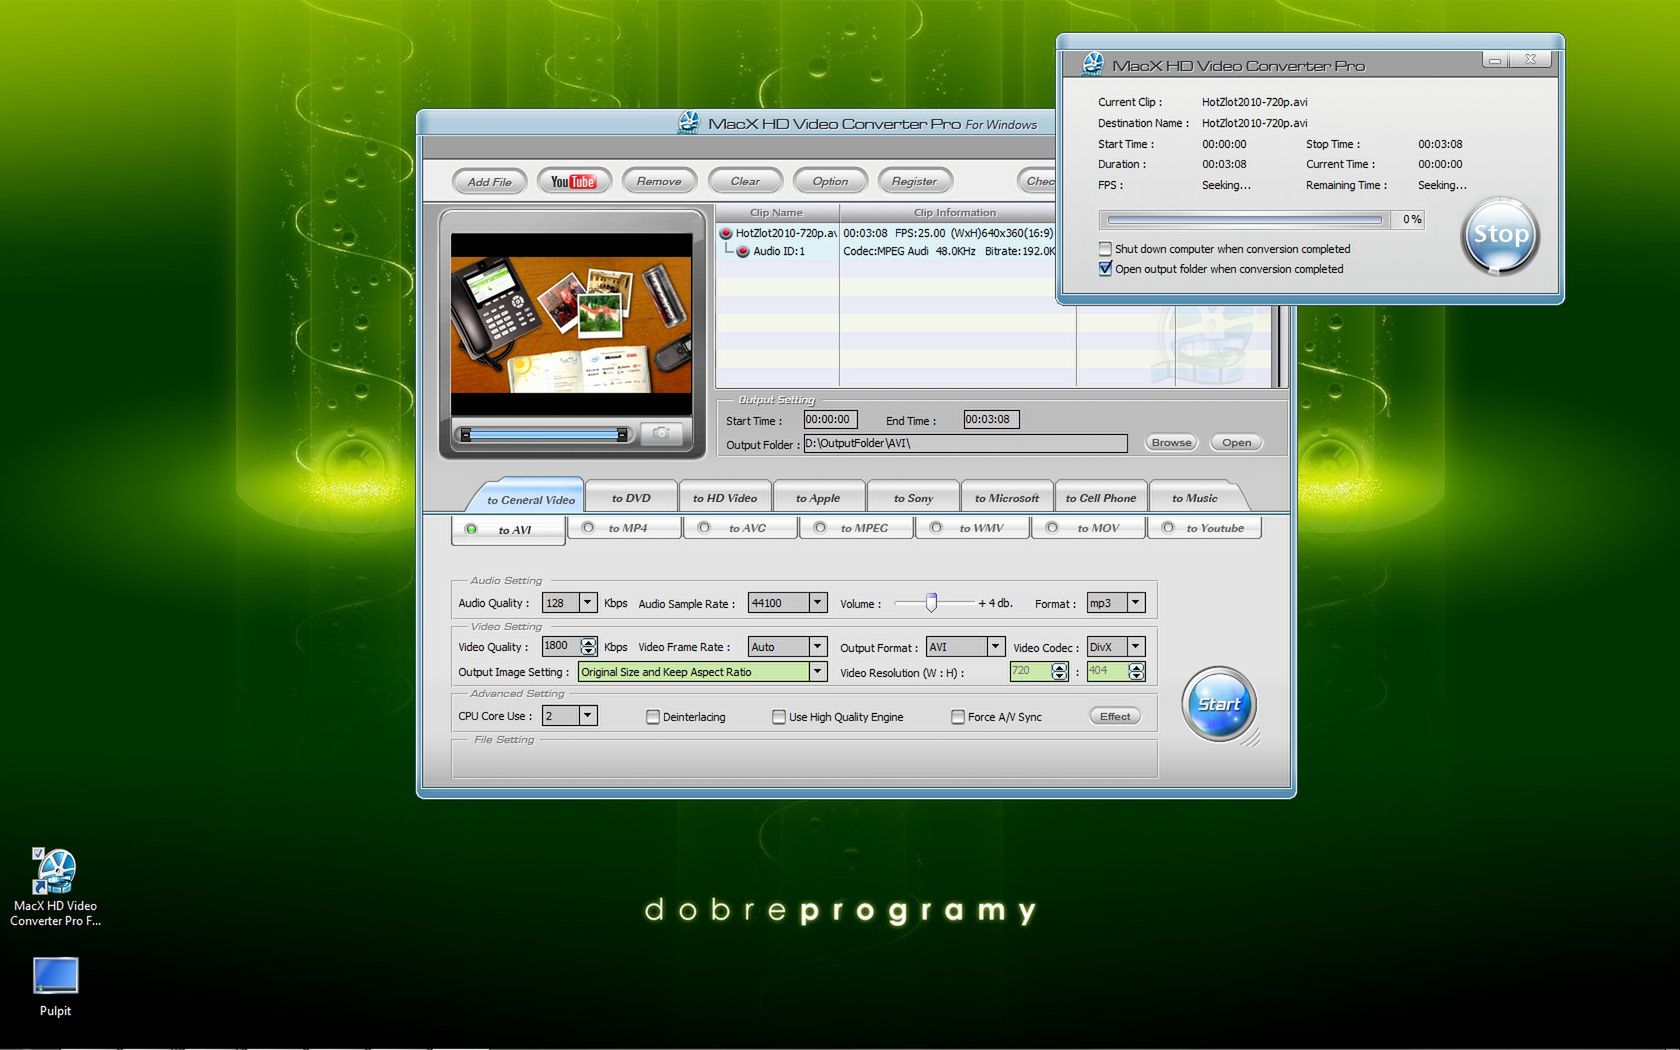1680x1050 pixels.
Task: Check Shut down computer when conversion completed
Action: coord(1105,249)
